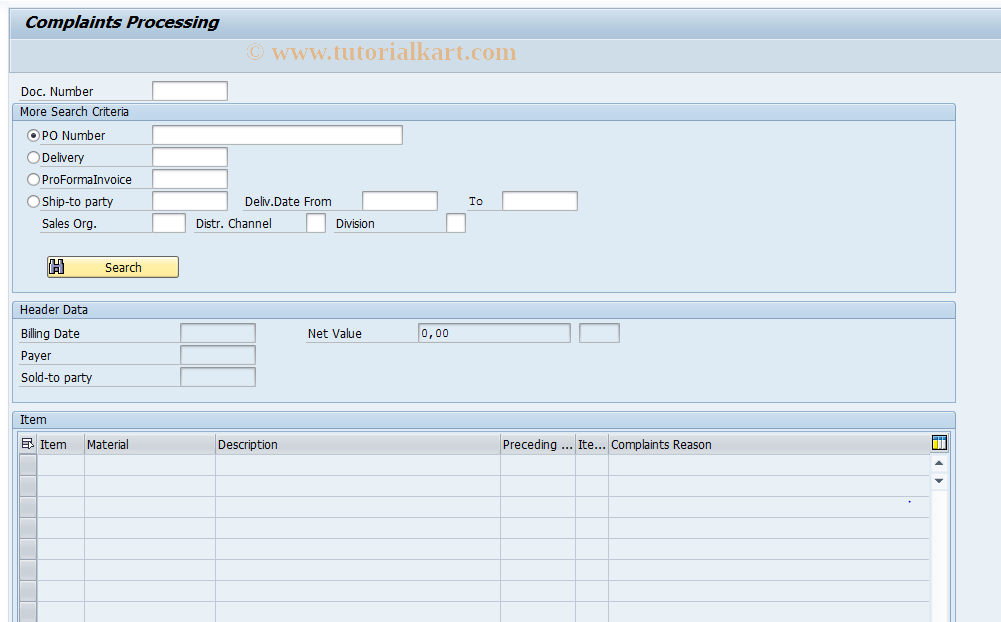
Task: Click the Net Value field showing 0,00
Action: pyautogui.click(x=494, y=333)
